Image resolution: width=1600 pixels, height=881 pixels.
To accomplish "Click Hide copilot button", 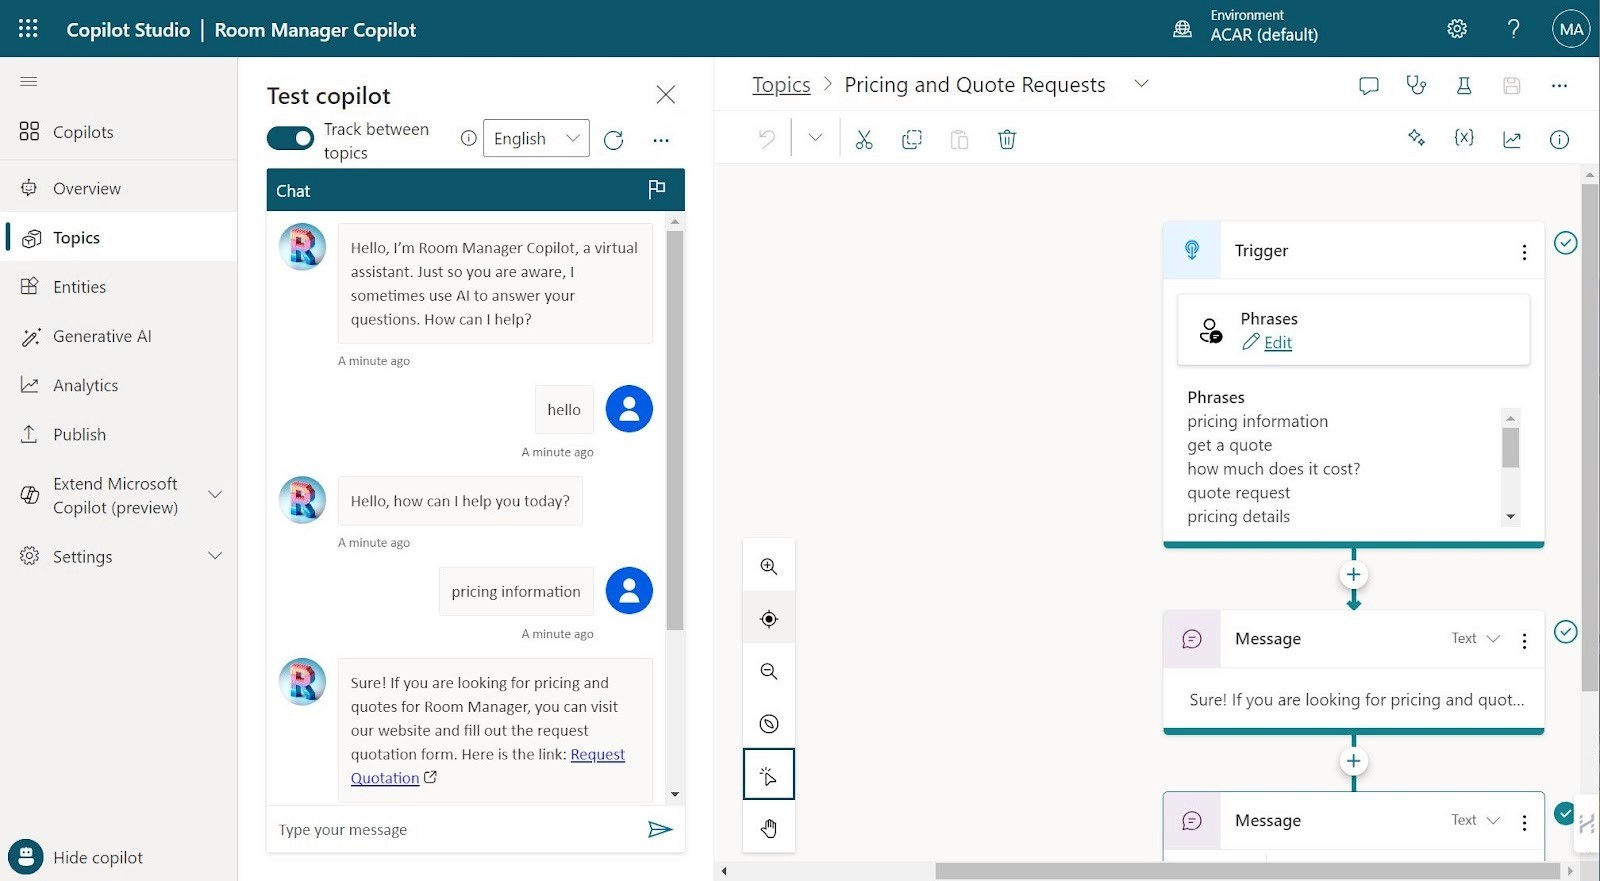I will 76,857.
